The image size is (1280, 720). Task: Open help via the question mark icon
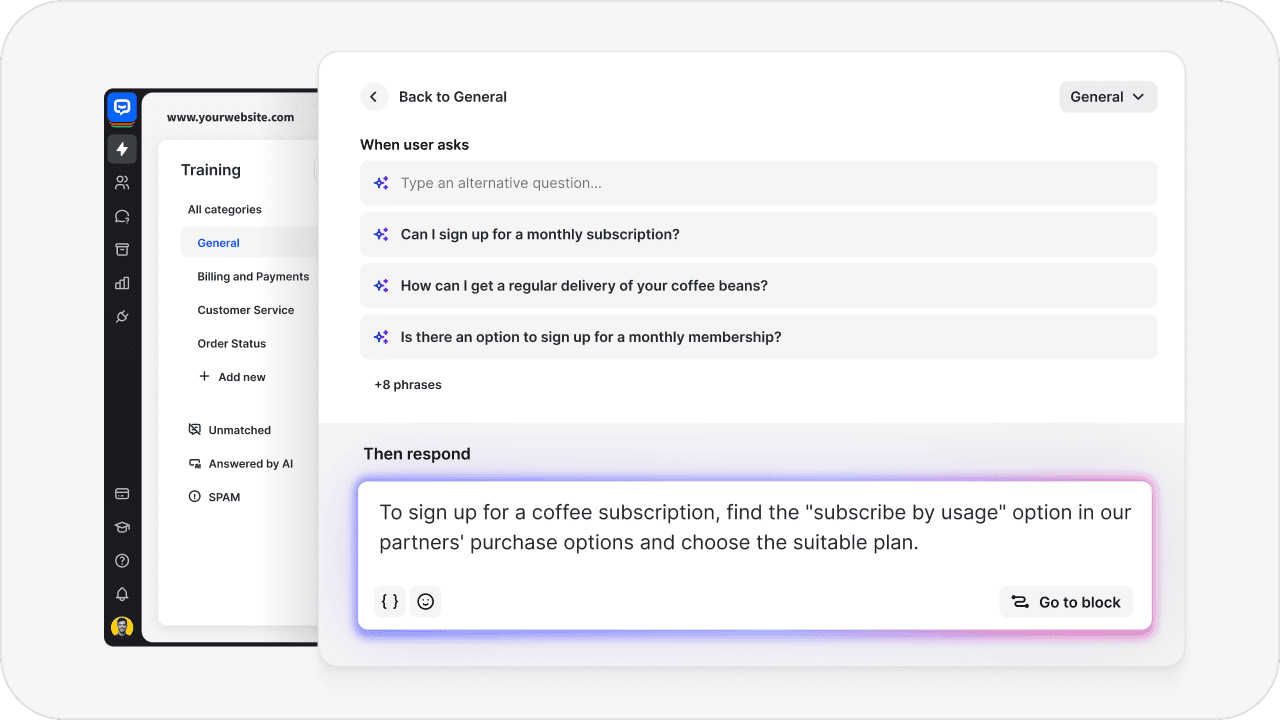121,560
